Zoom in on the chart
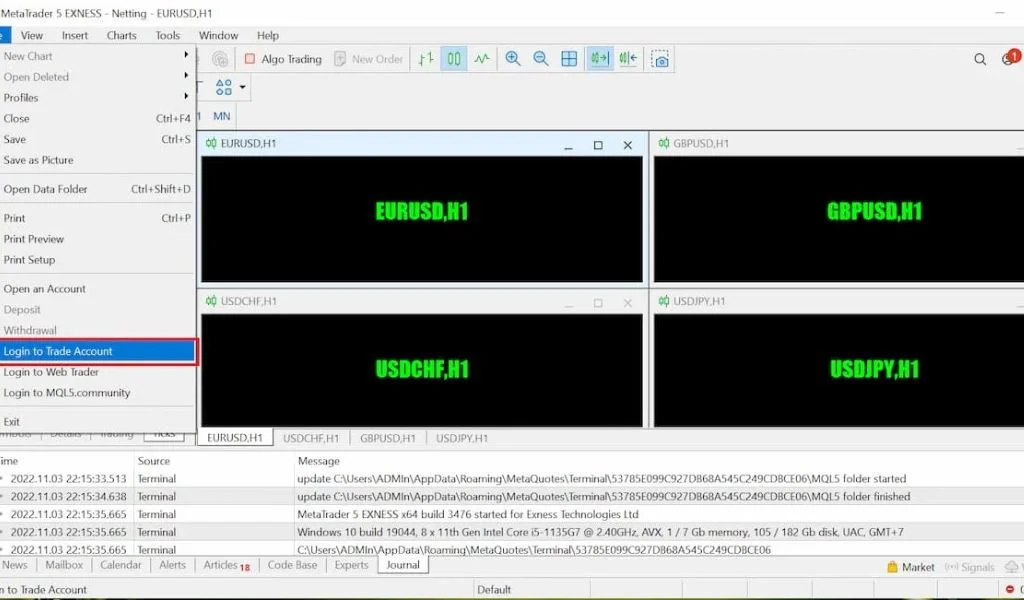Screen dimensions: 1024x600 [x=513, y=58]
